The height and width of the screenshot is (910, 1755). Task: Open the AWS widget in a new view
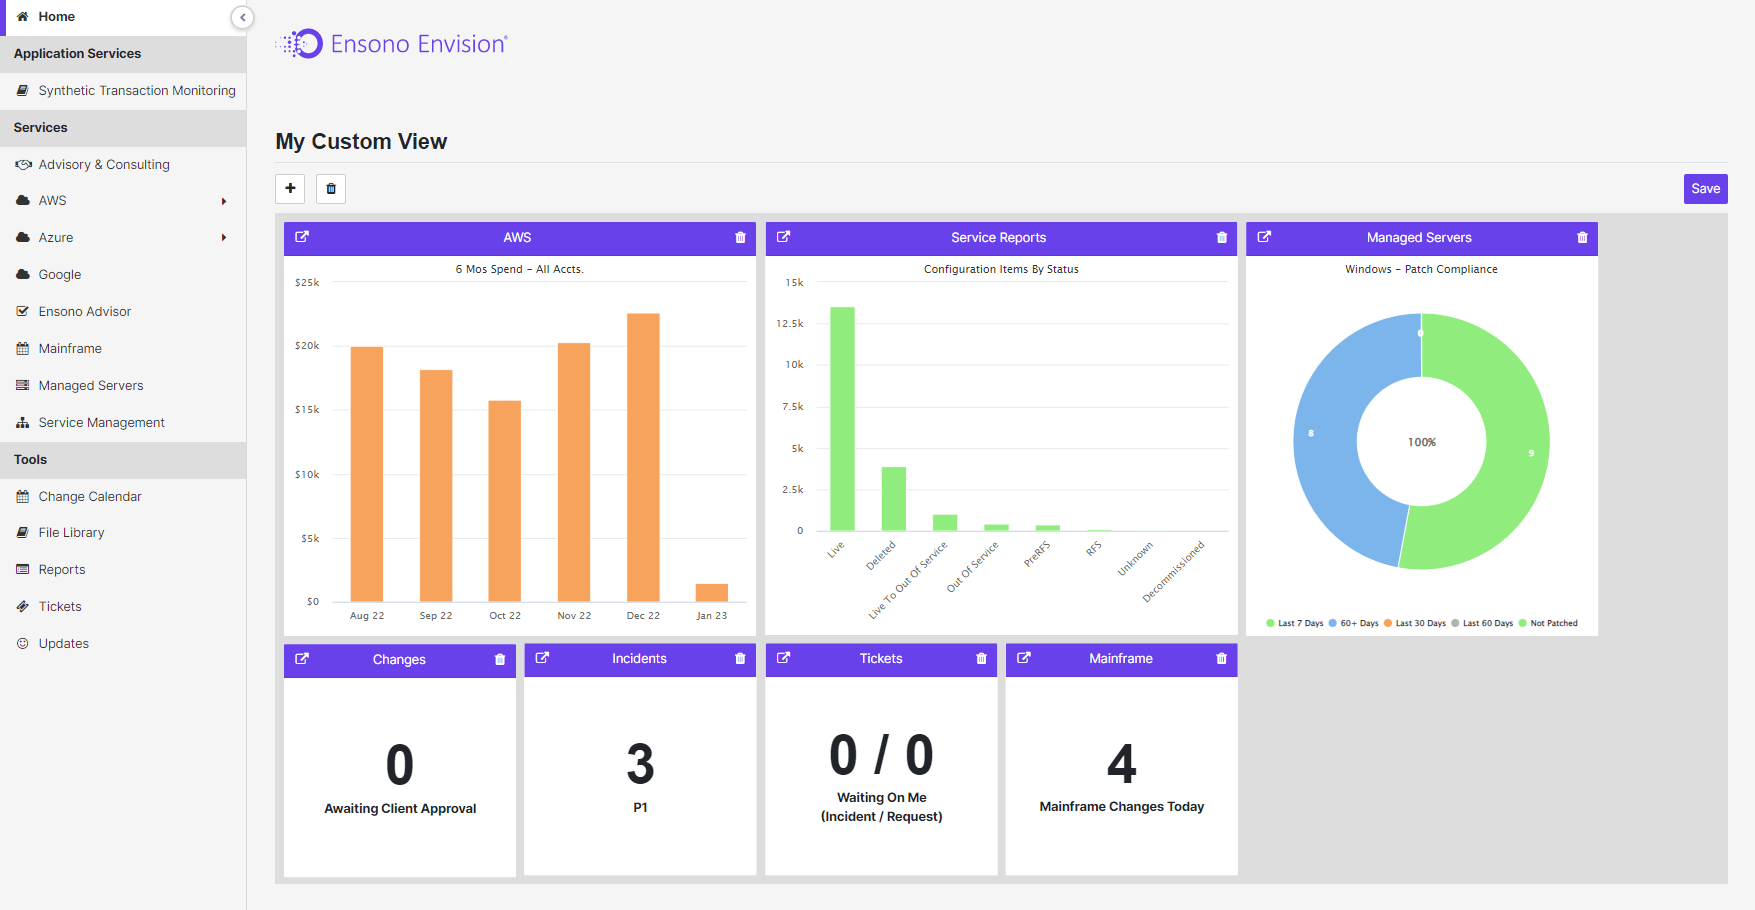303,237
